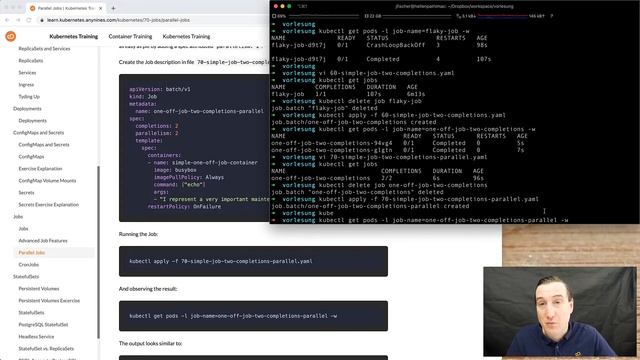Image resolution: width=640 pixels, height=360 pixels.
Task: Select the Parallel Jobs browser tab
Action: [x=65, y=8]
